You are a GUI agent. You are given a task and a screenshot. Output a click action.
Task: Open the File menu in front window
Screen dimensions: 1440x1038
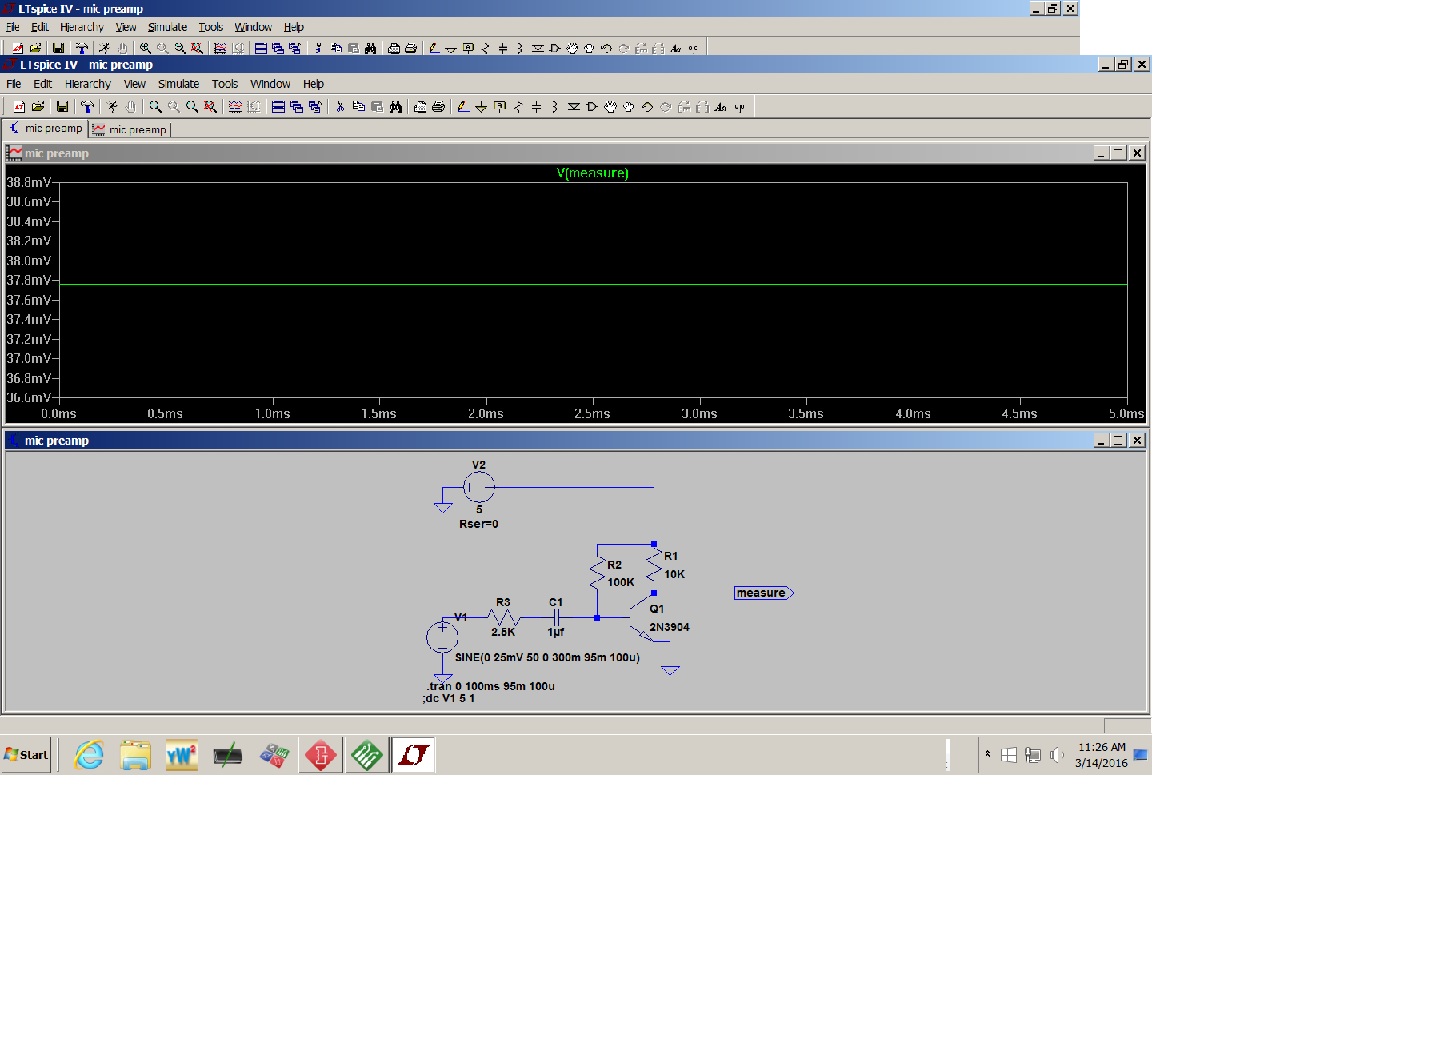(14, 84)
